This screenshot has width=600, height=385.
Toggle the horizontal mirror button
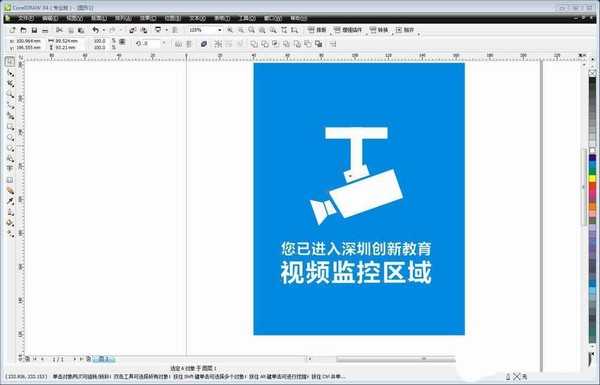pos(178,44)
